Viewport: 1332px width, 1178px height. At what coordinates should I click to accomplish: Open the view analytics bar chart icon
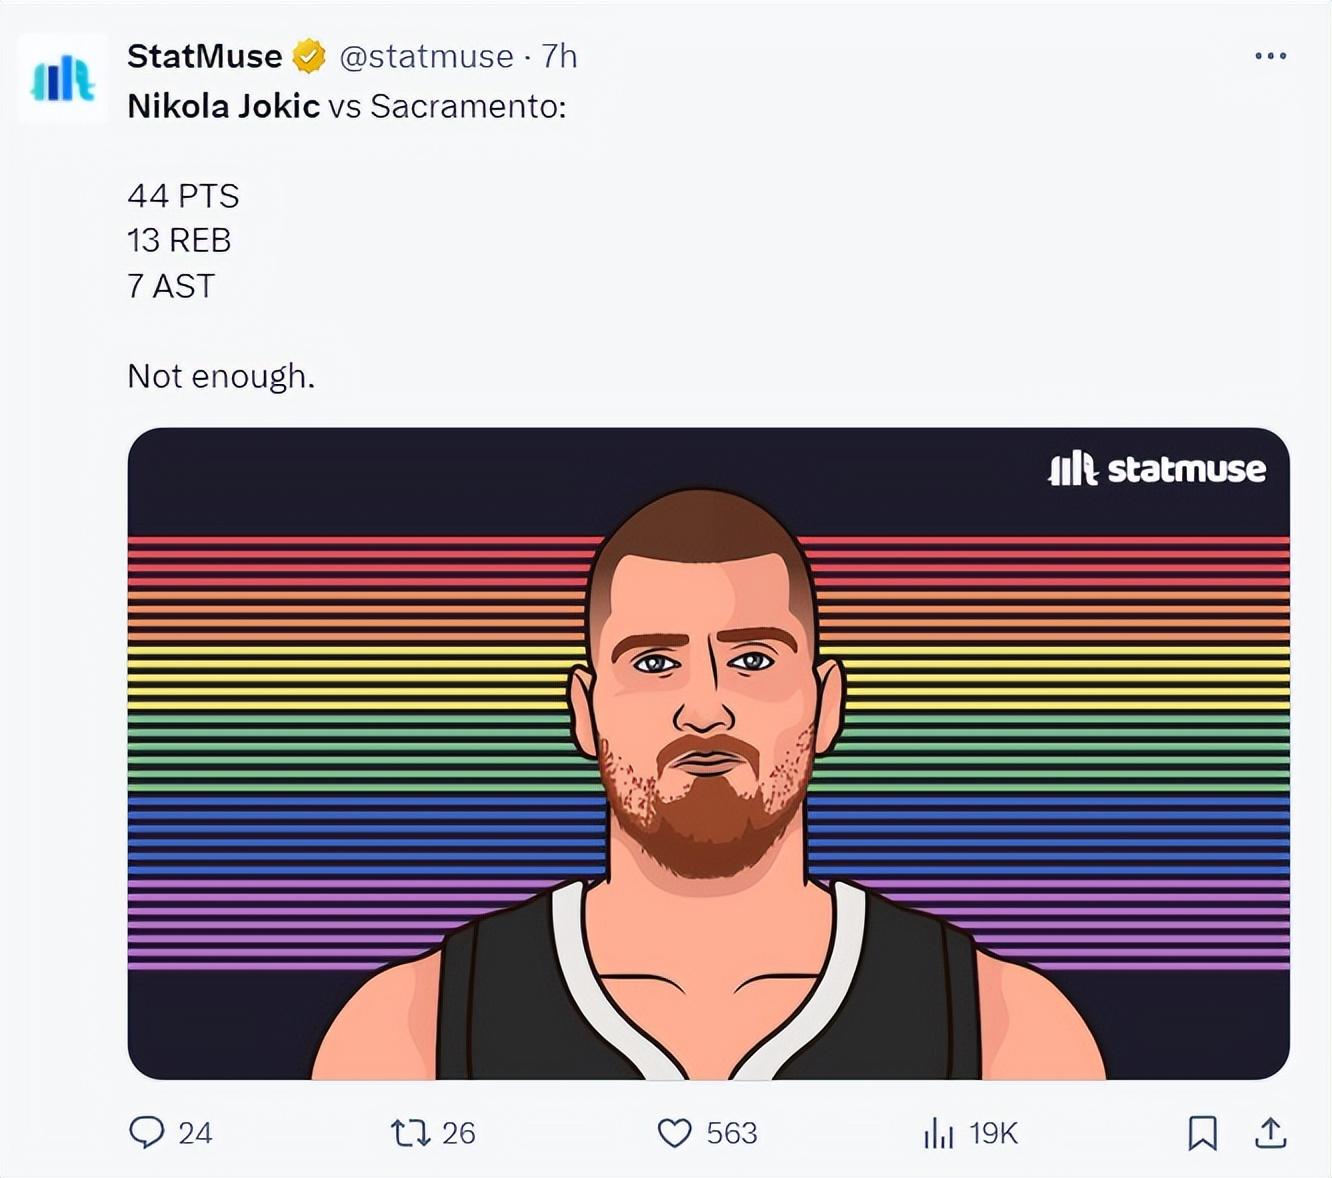(938, 1132)
